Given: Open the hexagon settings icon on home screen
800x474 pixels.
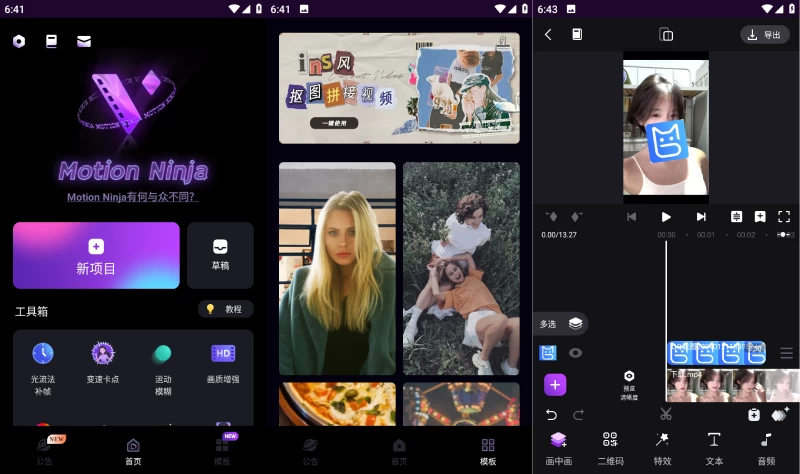Looking at the screenshot, I should click(x=19, y=41).
